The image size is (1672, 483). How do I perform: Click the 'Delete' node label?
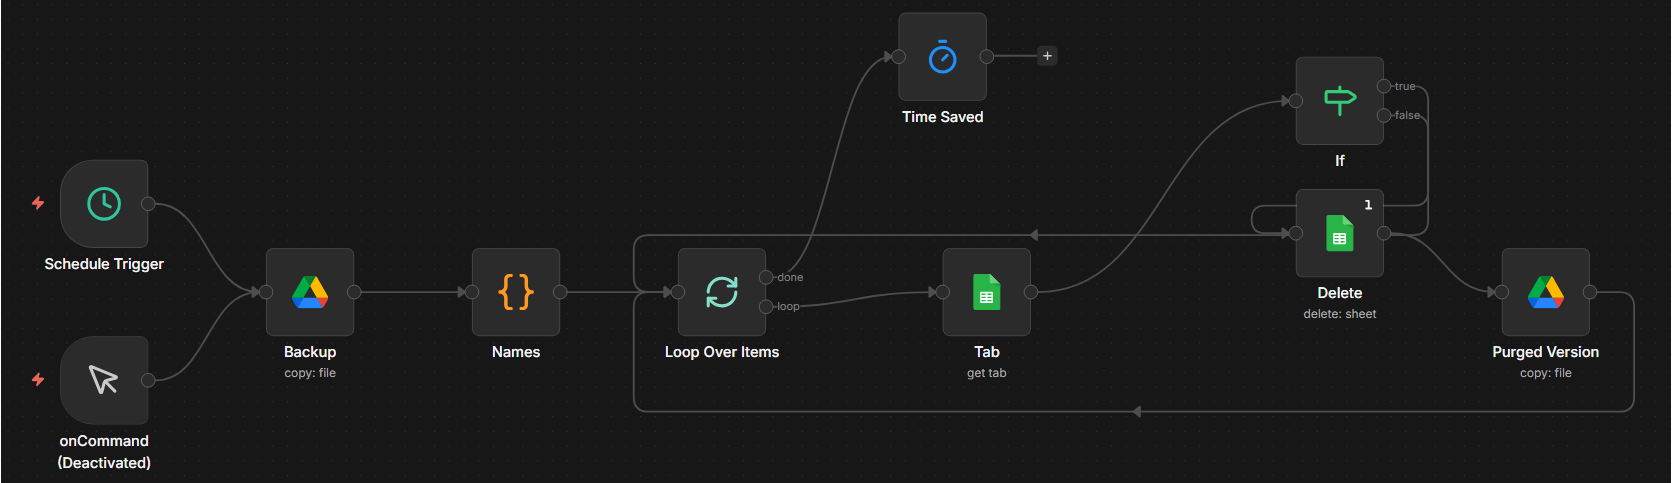click(1340, 293)
